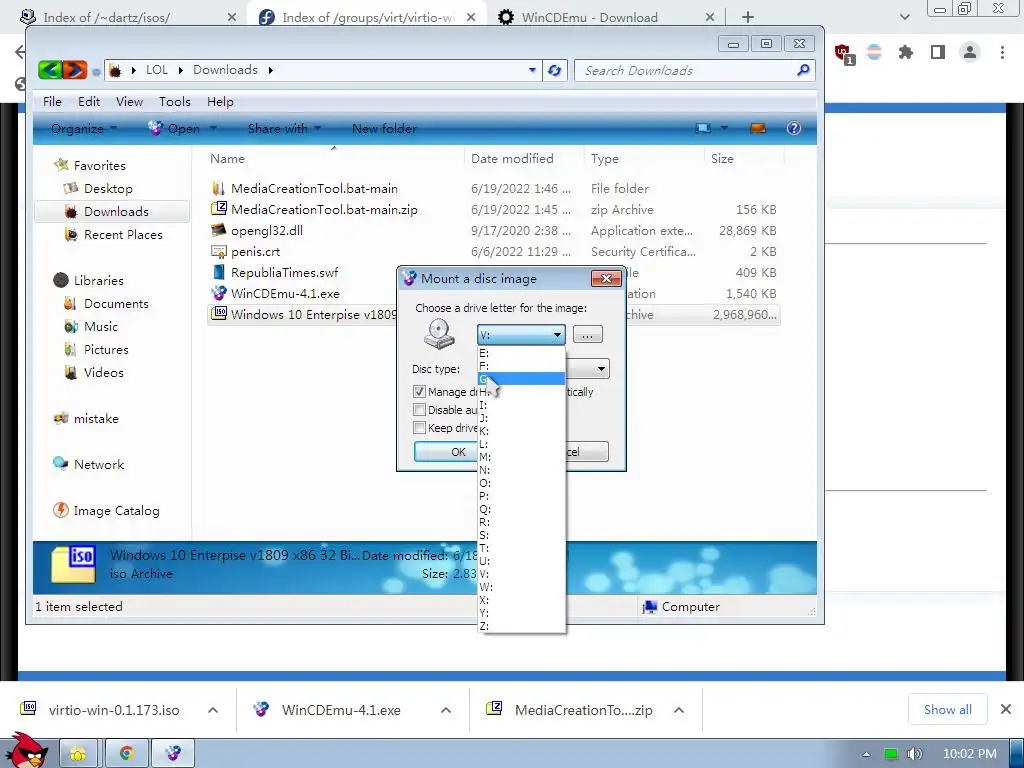Viewport: 1024px width, 768px height.
Task: Click the change view icon in toolbar
Action: [x=703, y=128]
